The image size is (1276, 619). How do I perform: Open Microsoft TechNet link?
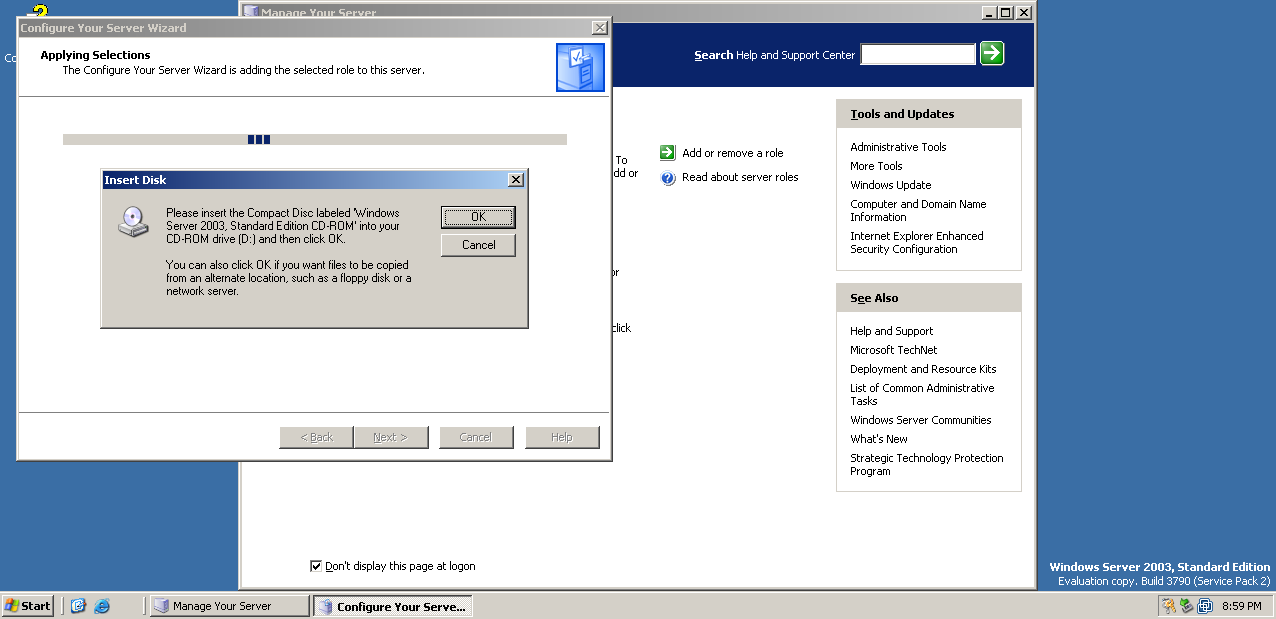pyautogui.click(x=894, y=350)
